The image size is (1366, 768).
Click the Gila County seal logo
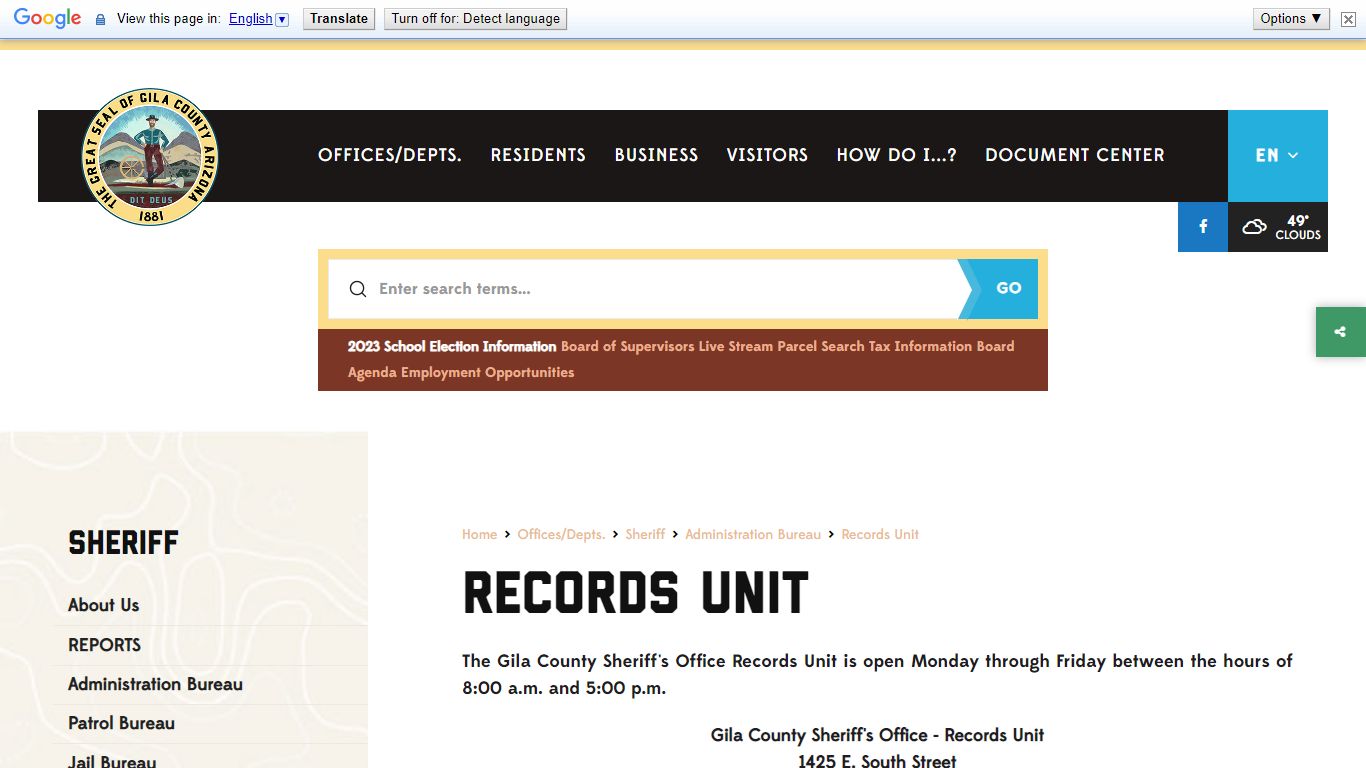coord(149,157)
